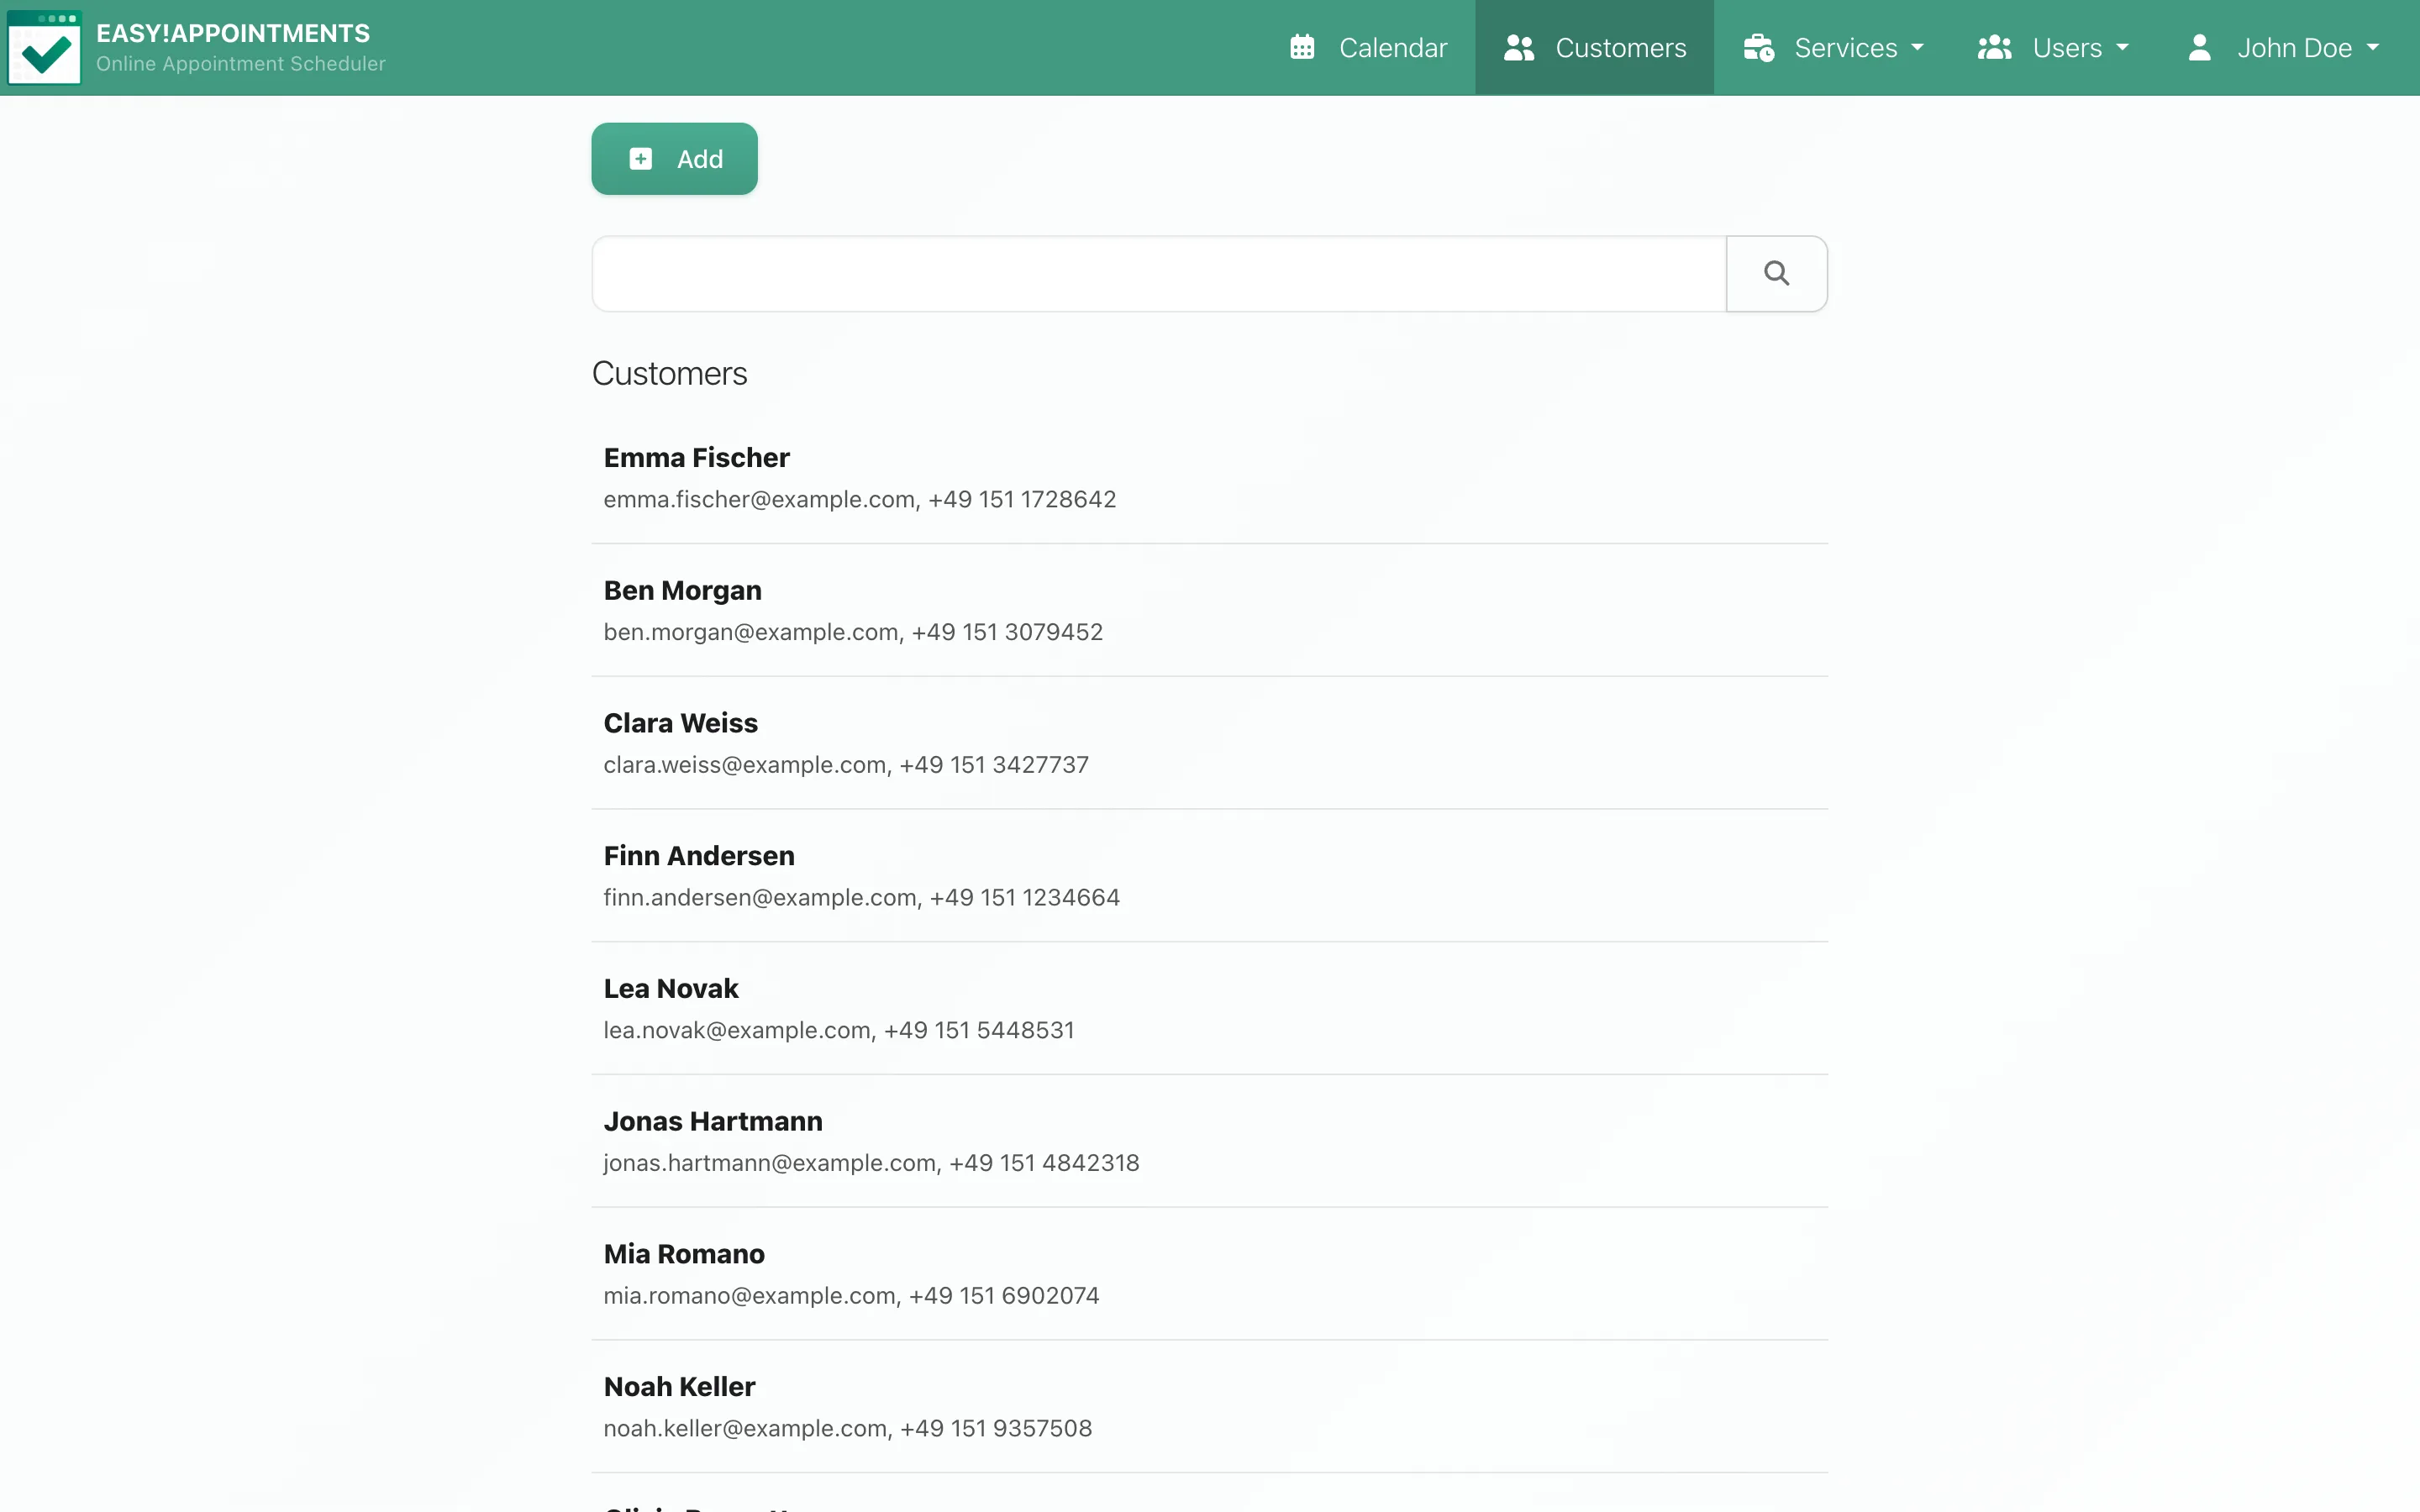Click the magnifying glass search button
The width and height of the screenshot is (2420, 1512).
coord(1776,273)
